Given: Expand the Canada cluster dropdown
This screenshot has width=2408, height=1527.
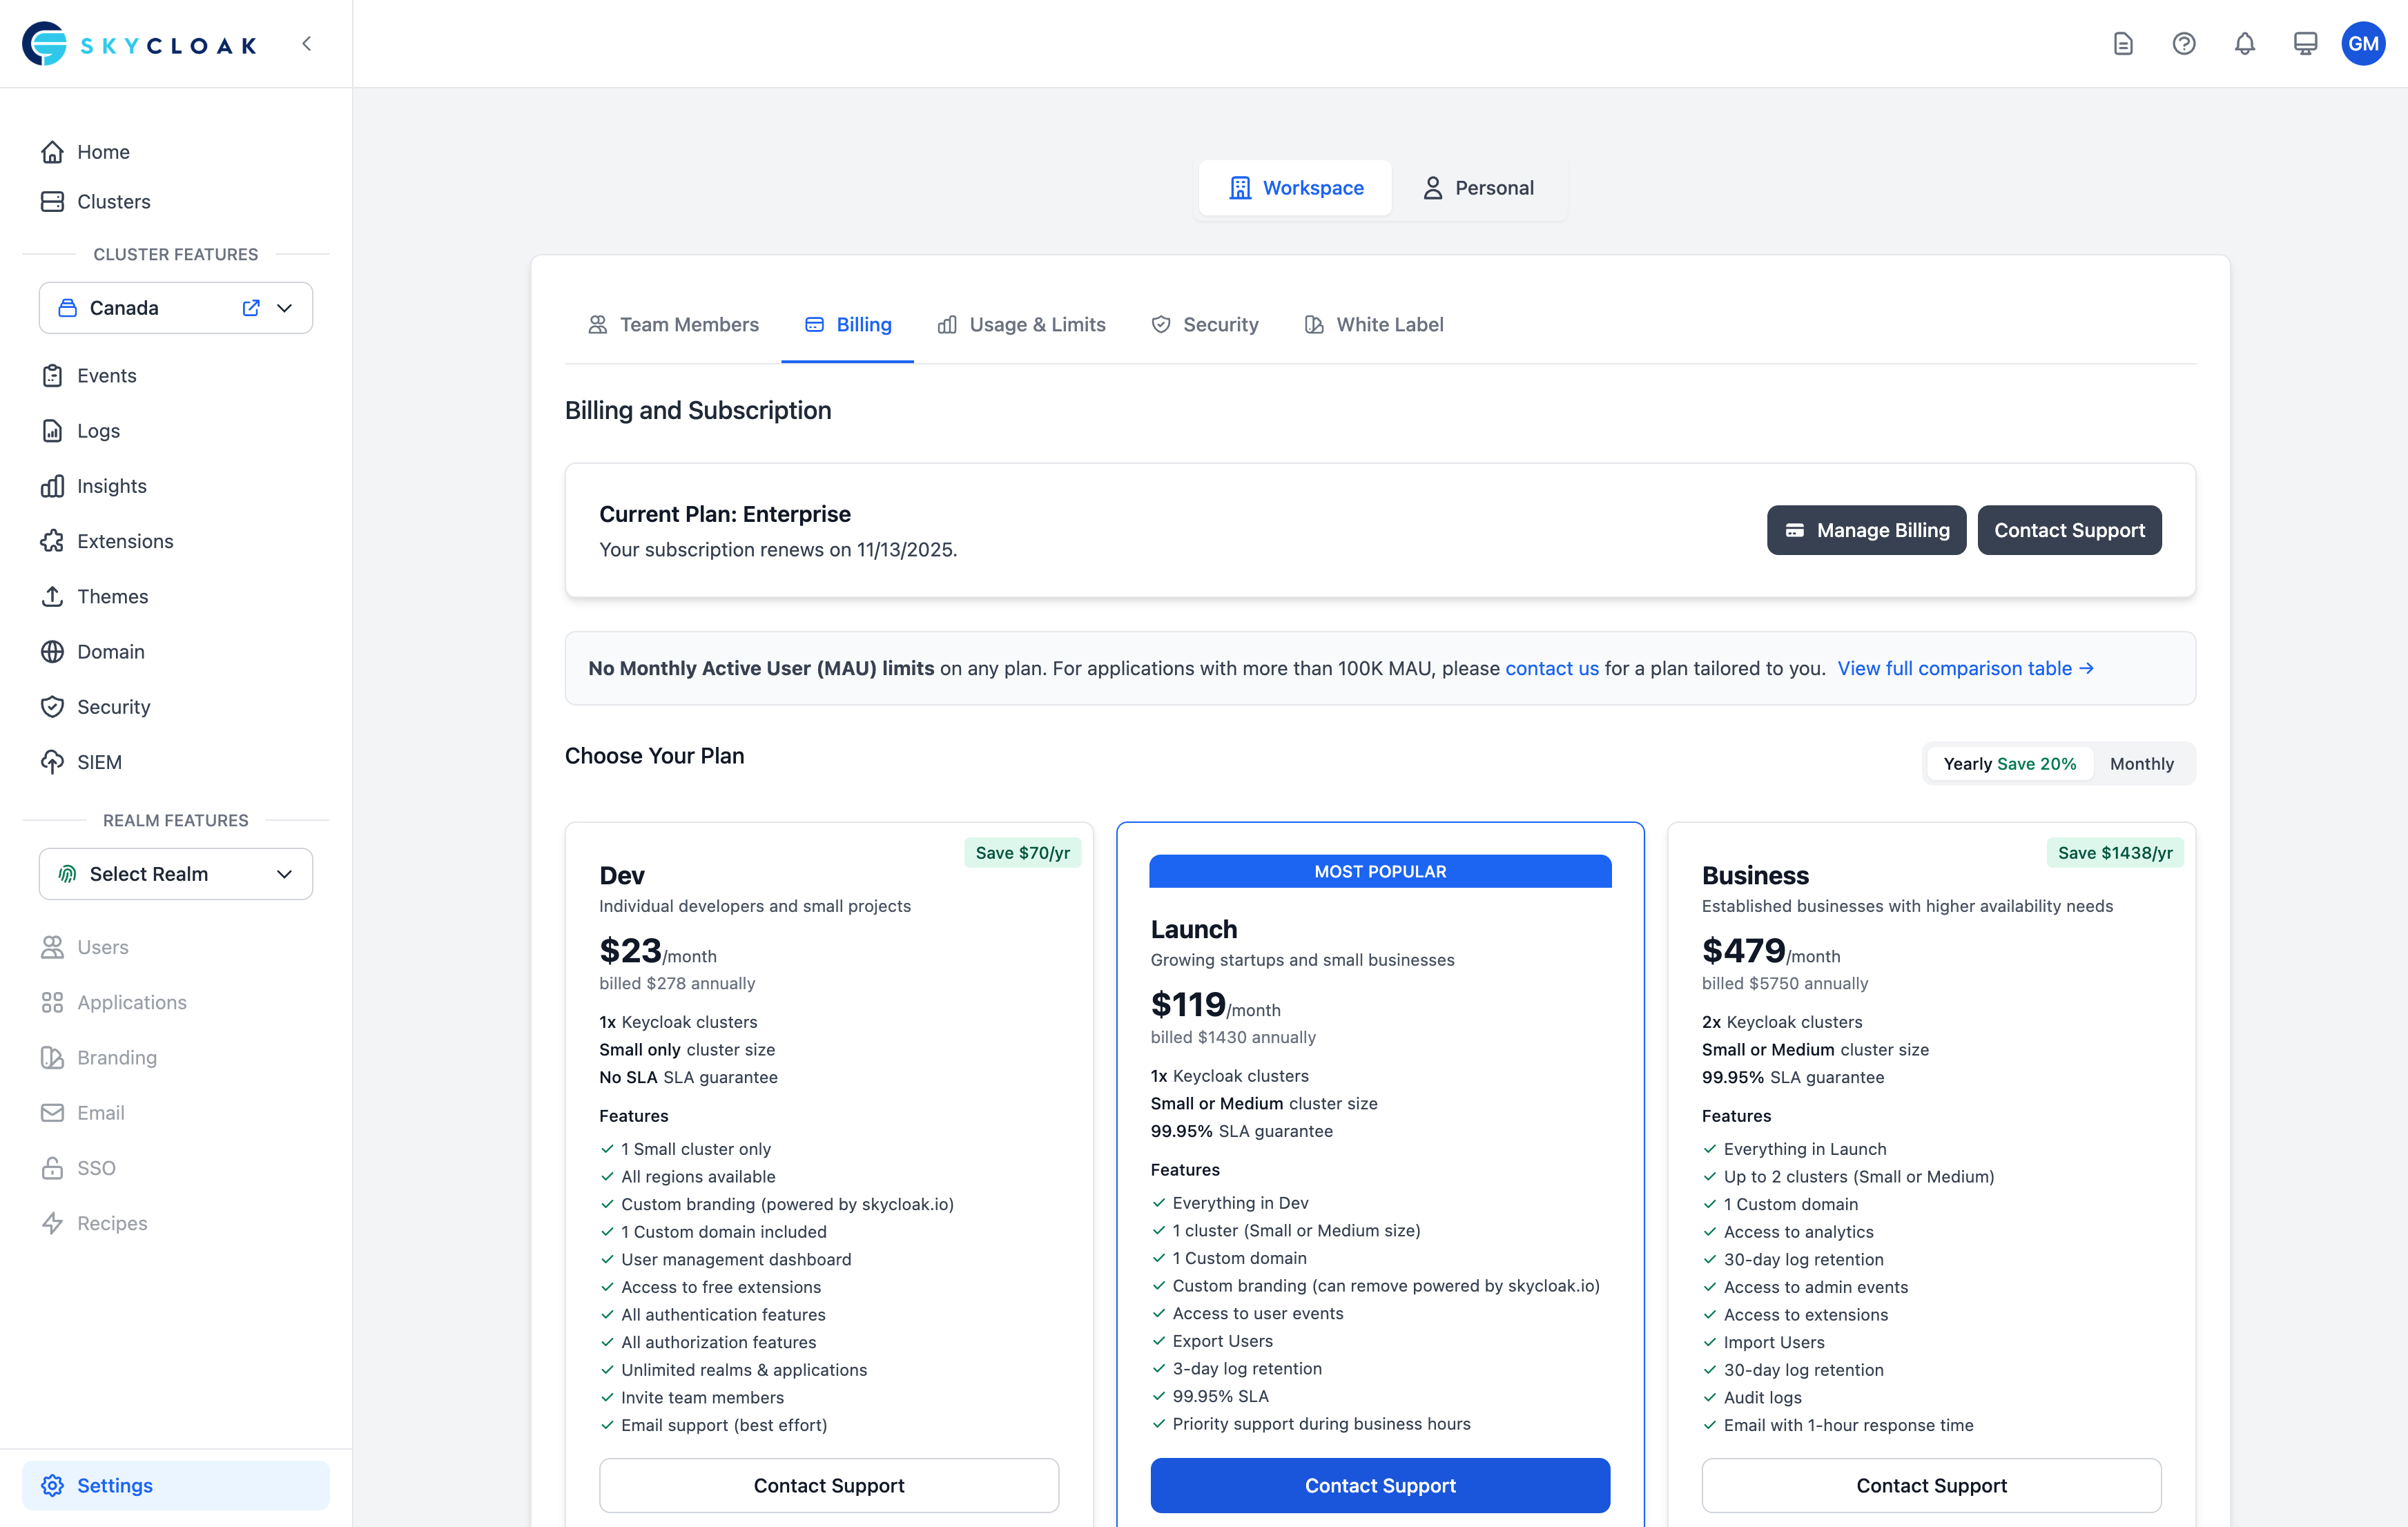Looking at the screenshot, I should 286,308.
